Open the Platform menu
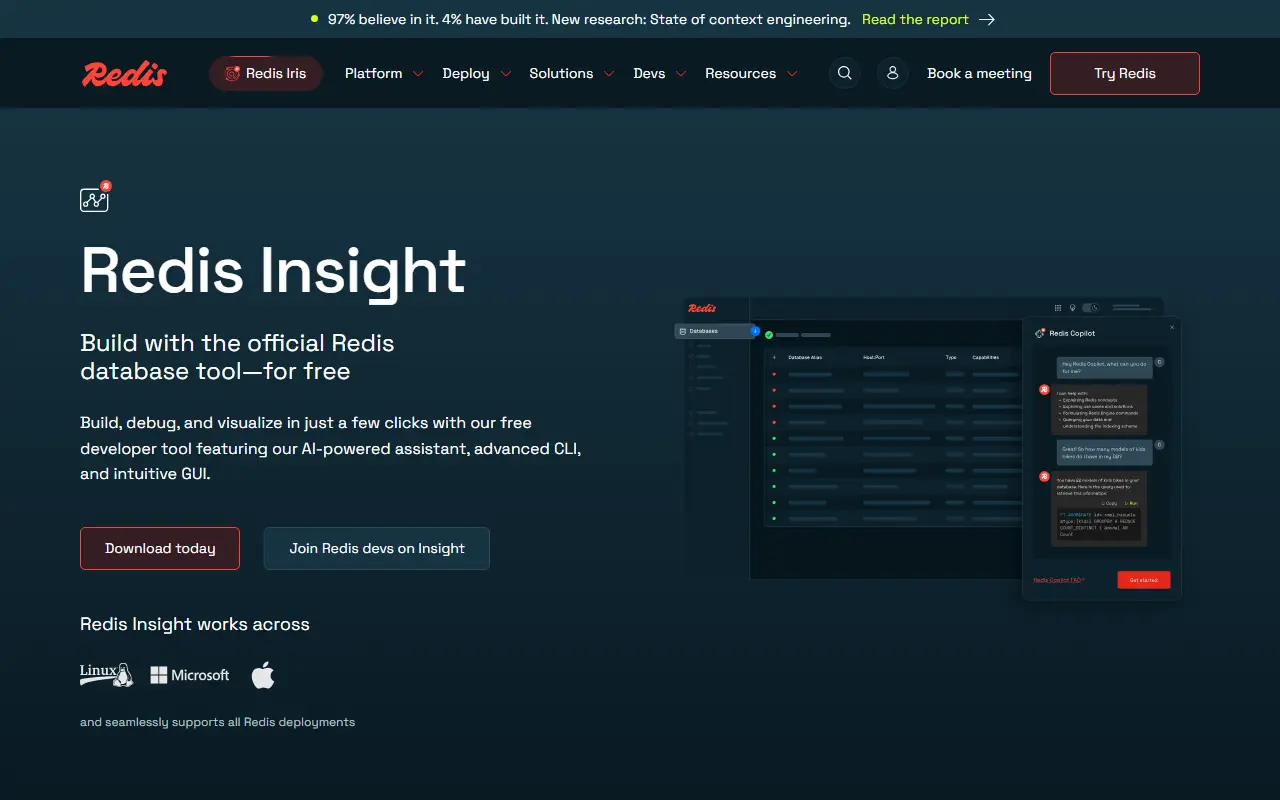This screenshot has height=800, width=1280. pos(384,74)
